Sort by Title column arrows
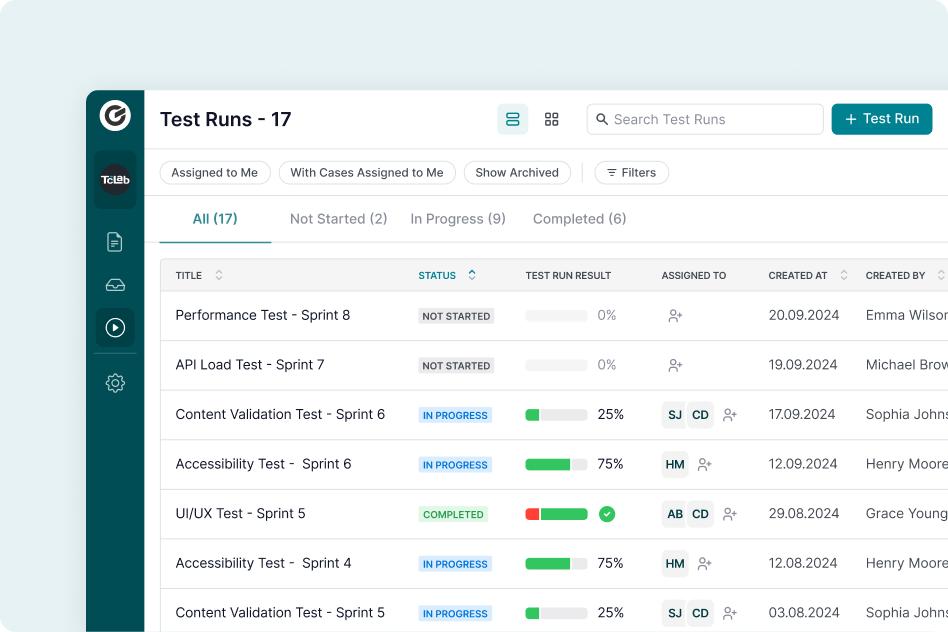This screenshot has width=948, height=632. pos(219,275)
